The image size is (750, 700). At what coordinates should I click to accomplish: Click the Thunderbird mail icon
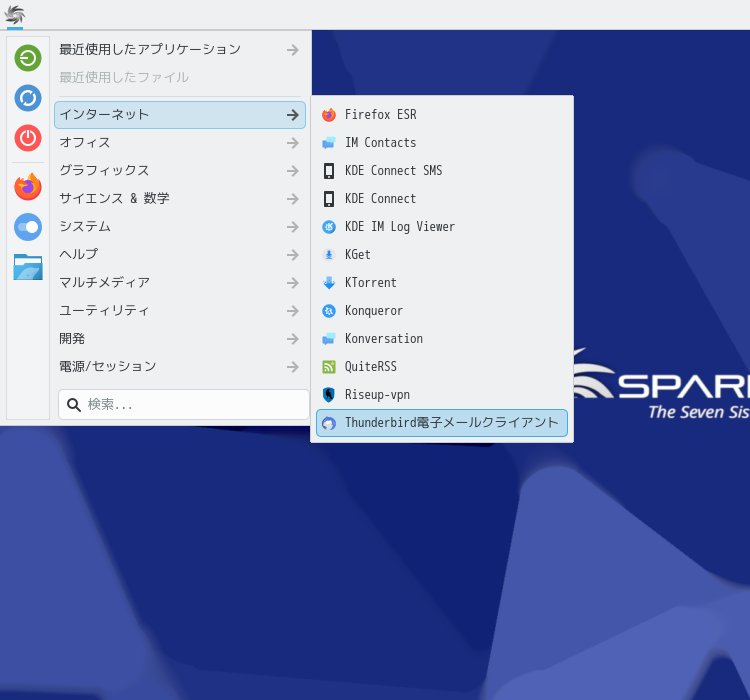point(329,423)
